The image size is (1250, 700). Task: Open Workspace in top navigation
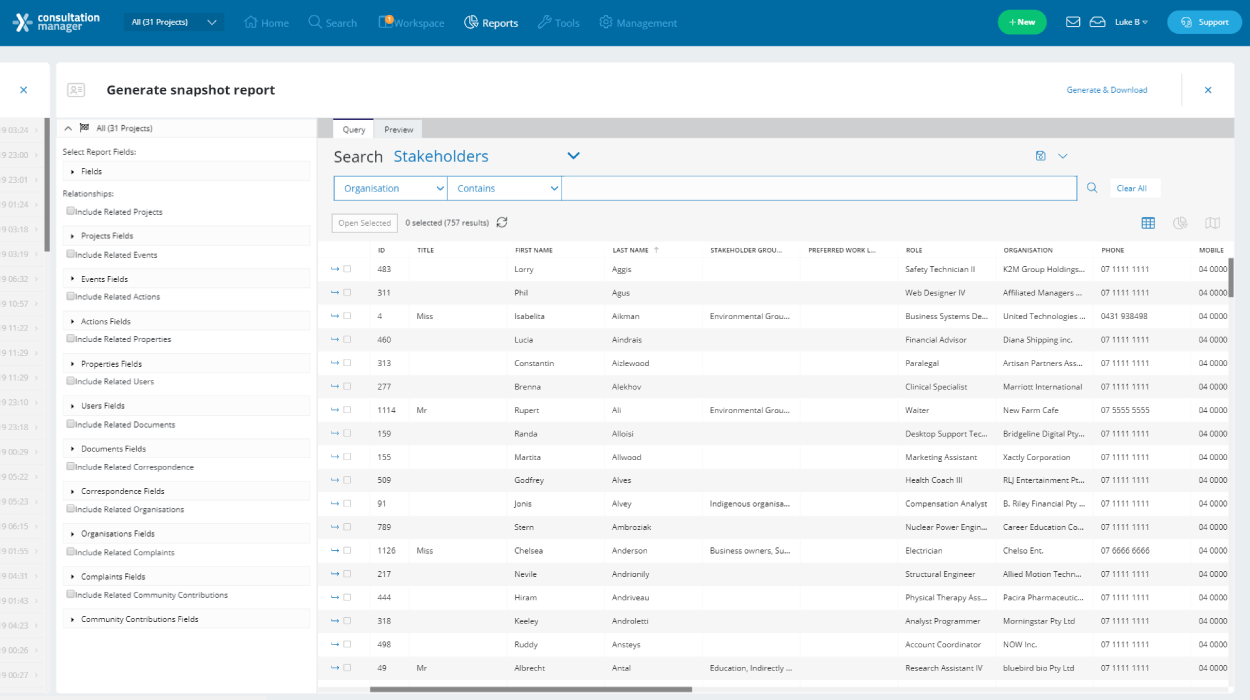[x=411, y=22]
